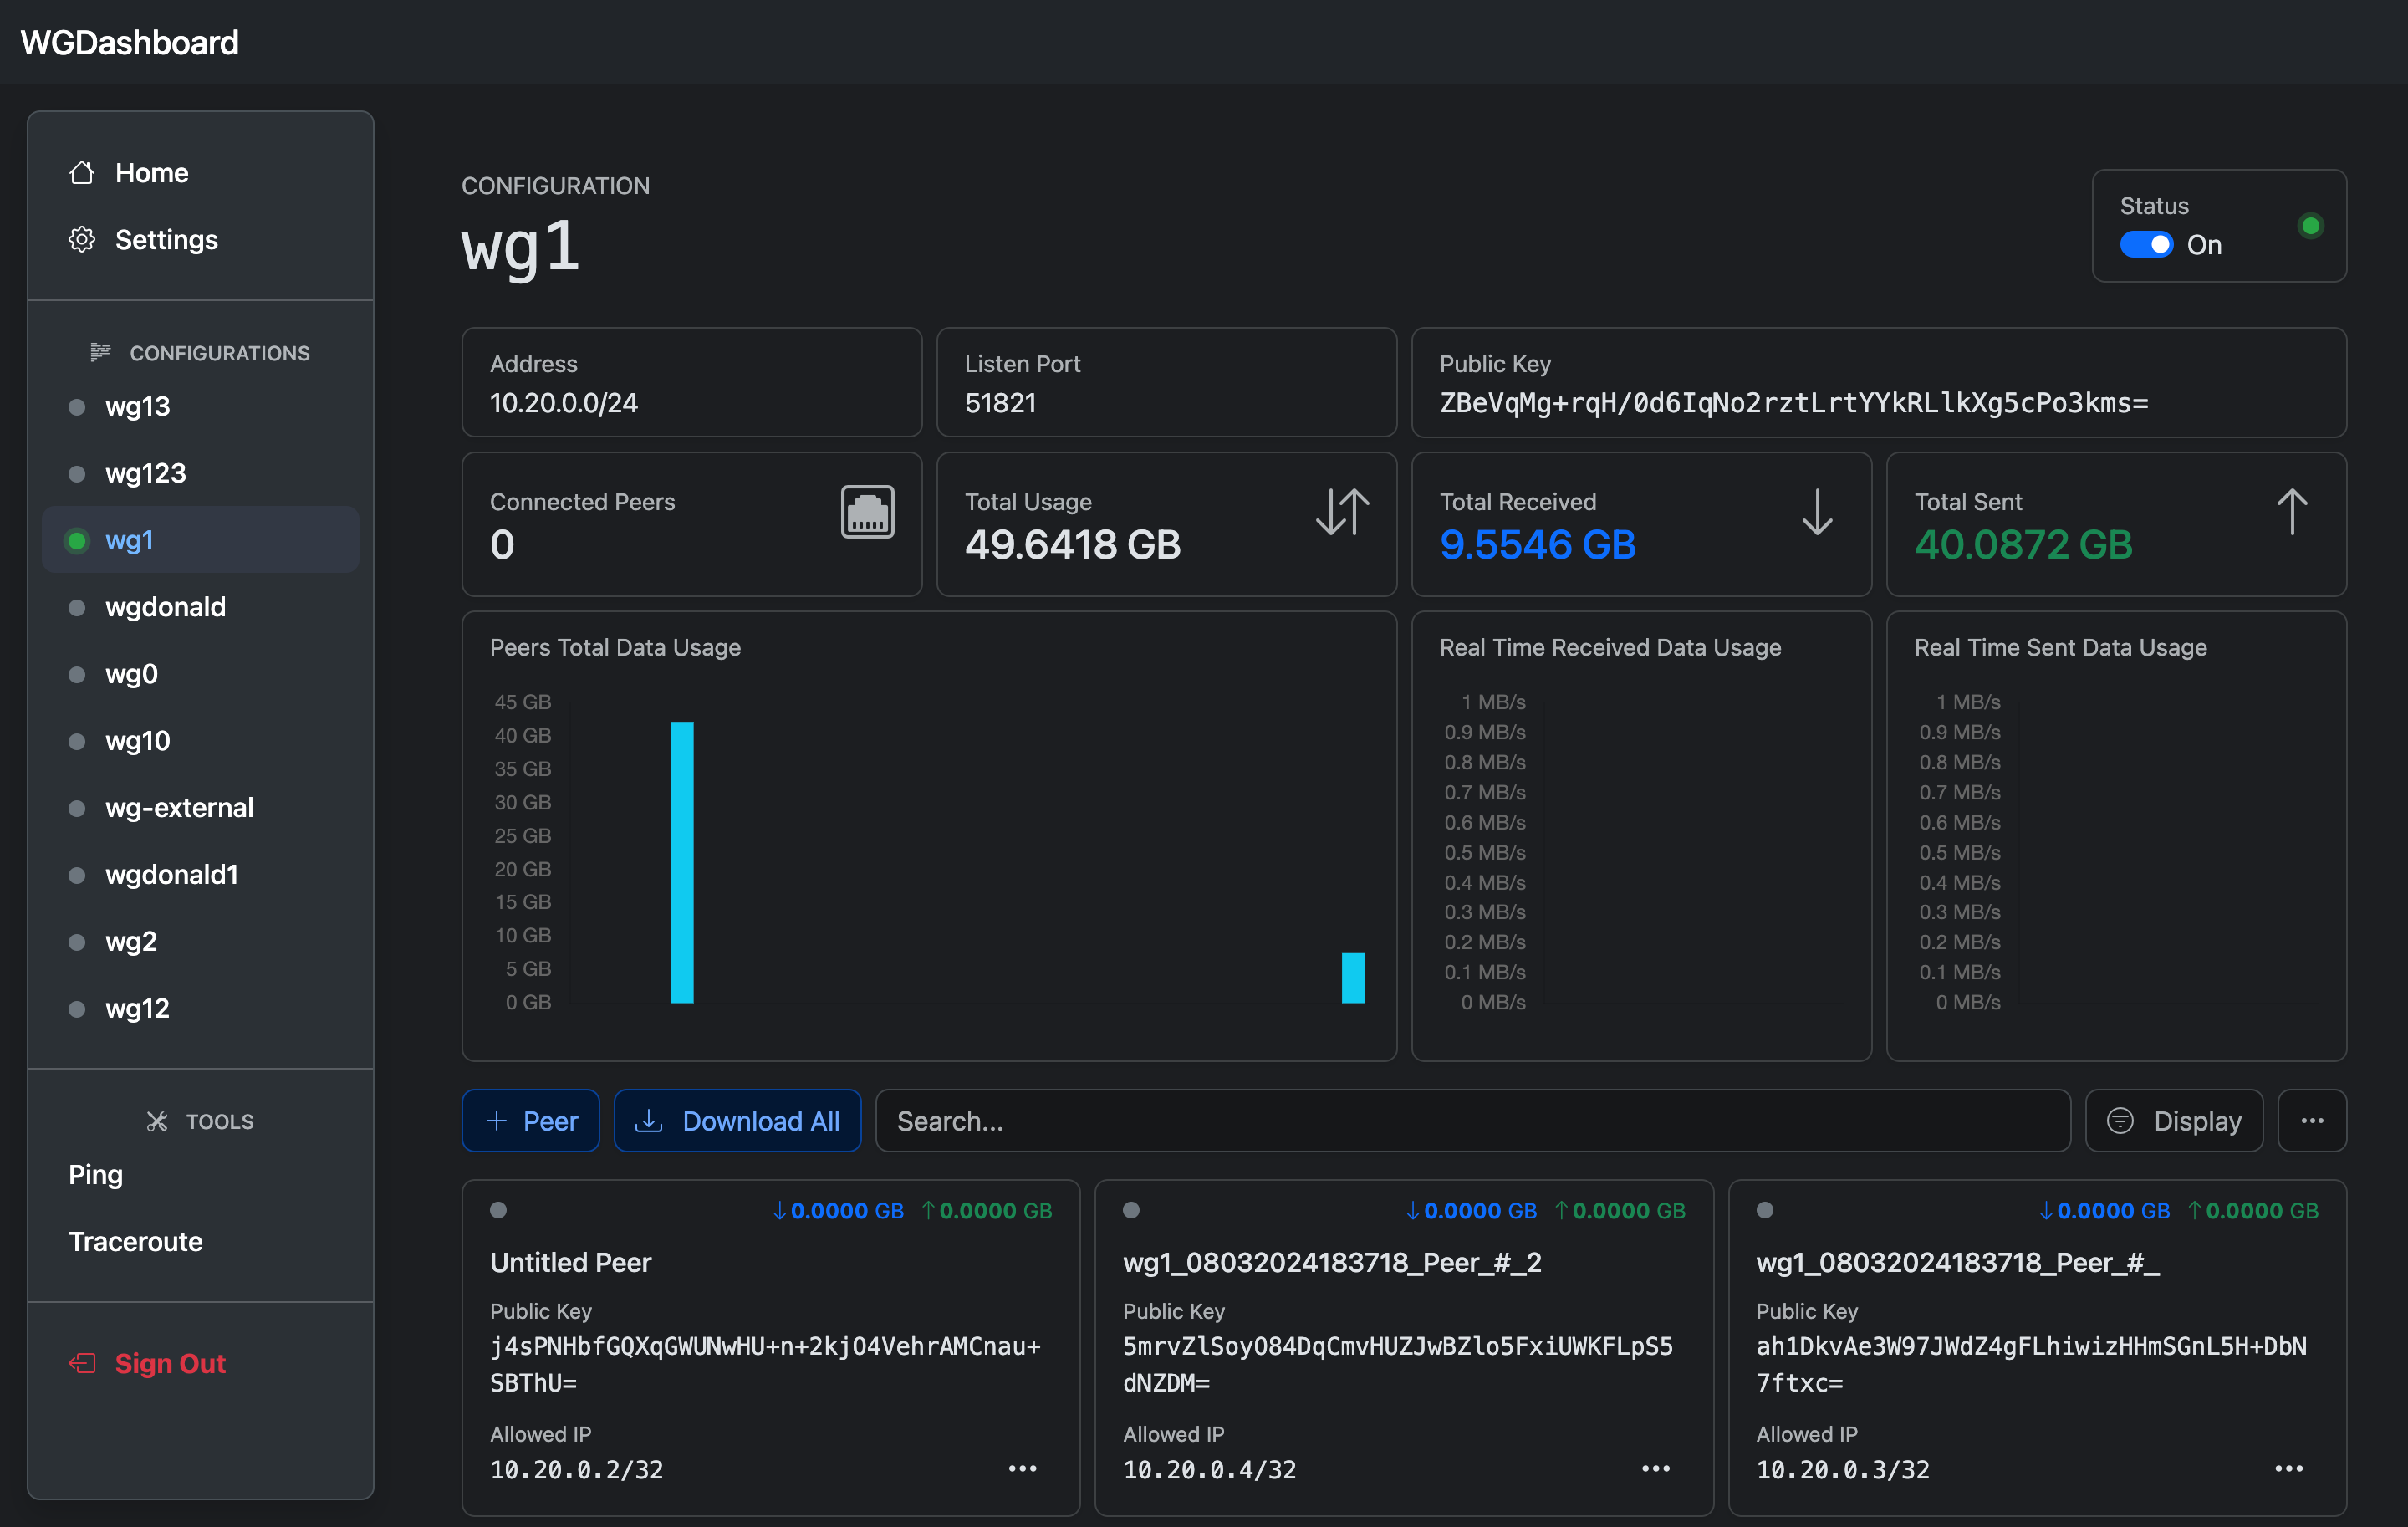The image size is (2408, 1527).
Task: Select wgdonald1 configuration
Action: pyautogui.click(x=200, y=875)
